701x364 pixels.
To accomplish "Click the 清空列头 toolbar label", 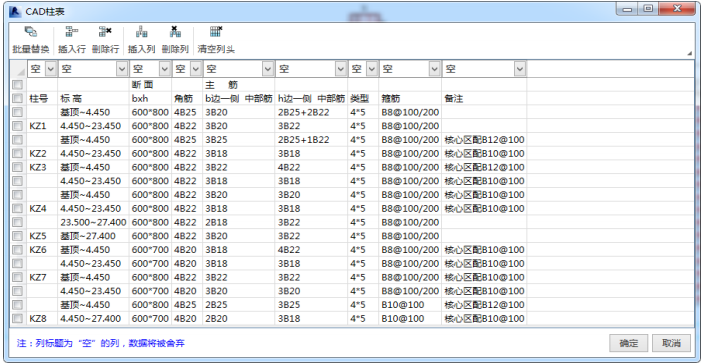I will coord(216,49).
